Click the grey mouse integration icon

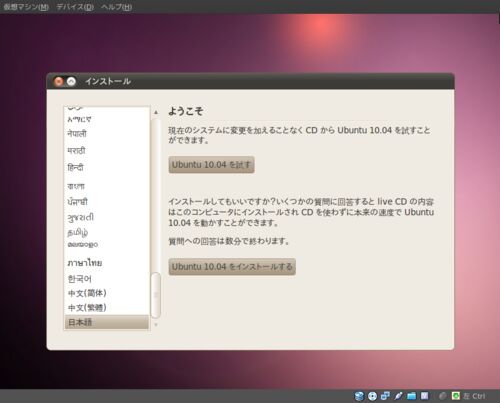443,396
